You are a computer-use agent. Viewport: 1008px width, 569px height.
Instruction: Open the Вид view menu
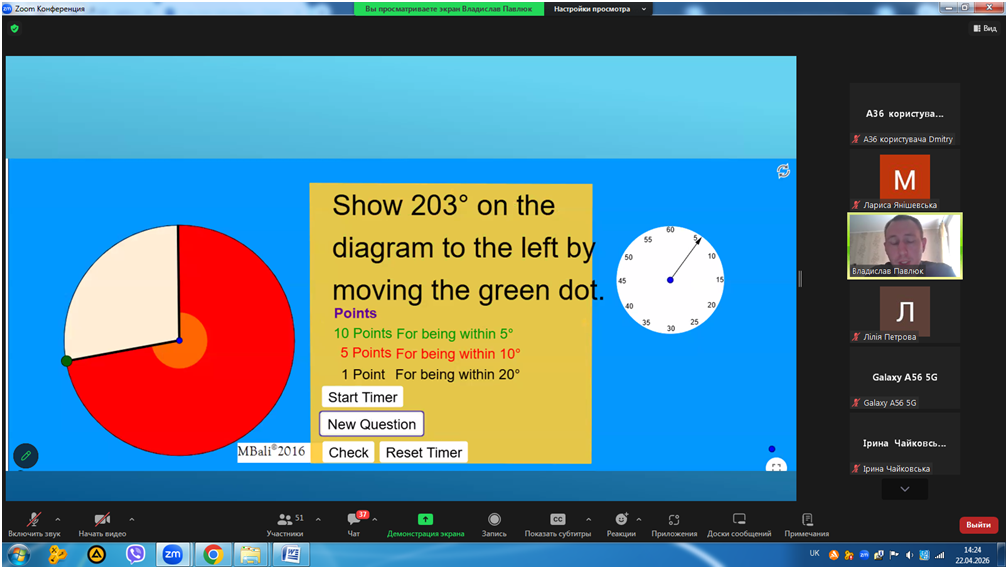point(984,29)
